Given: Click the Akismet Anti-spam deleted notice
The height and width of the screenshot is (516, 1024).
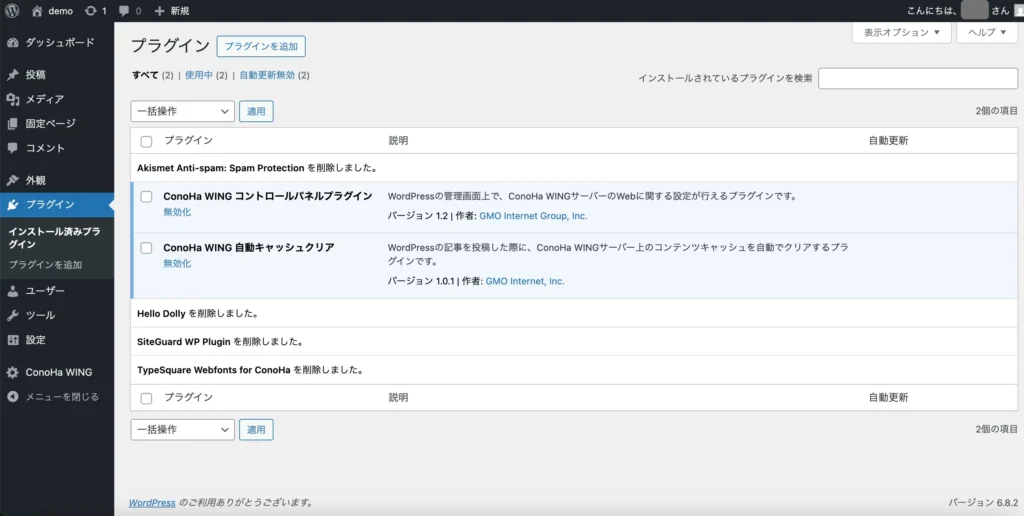Looking at the screenshot, I should [257, 168].
